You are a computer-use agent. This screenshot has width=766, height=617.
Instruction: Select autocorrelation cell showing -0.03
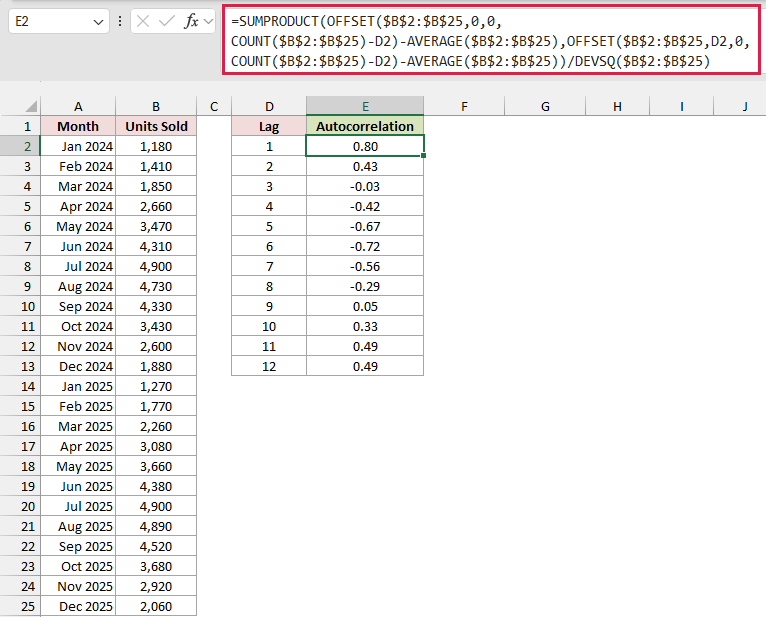[x=365, y=186]
